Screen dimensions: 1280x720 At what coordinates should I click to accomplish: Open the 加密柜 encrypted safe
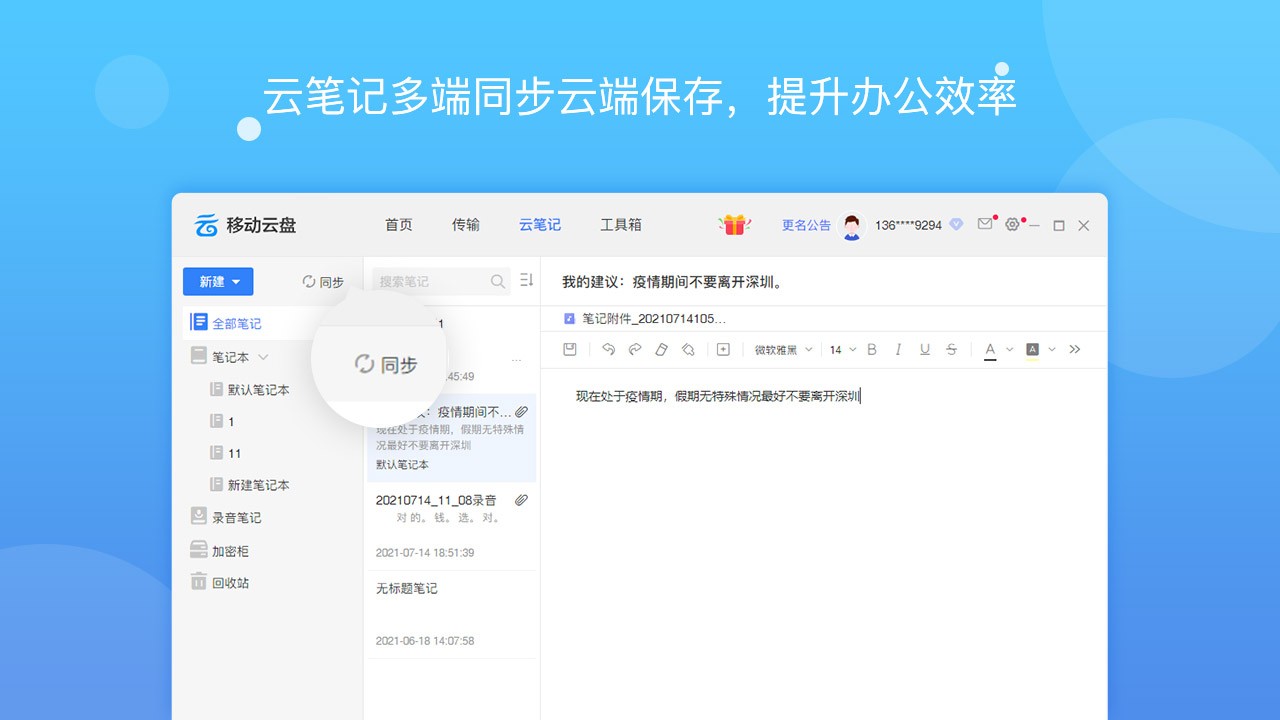[229, 549]
